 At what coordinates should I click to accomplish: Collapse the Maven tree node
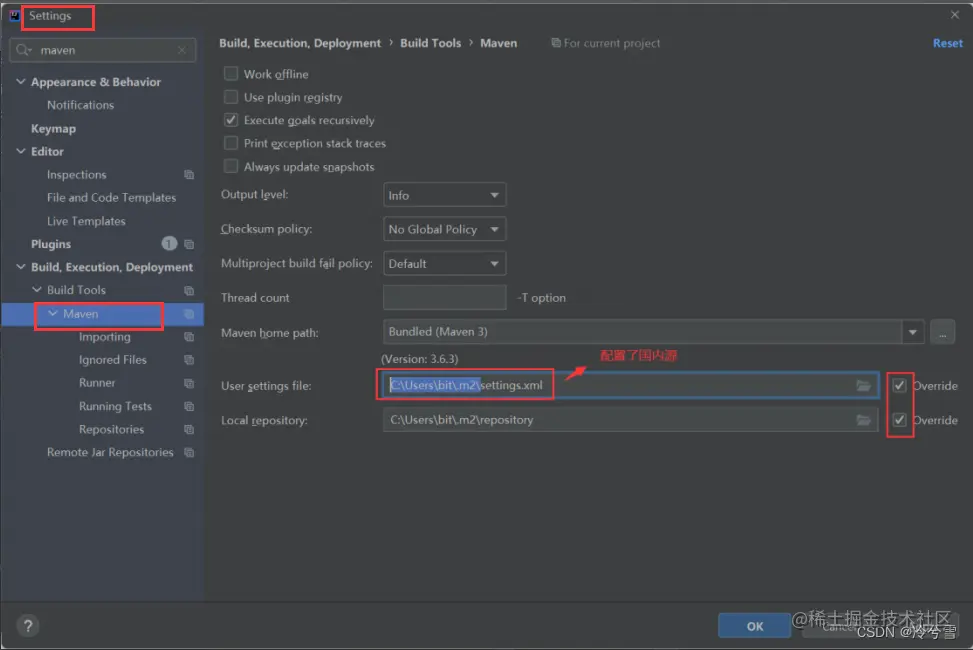pyautogui.click(x=53, y=314)
